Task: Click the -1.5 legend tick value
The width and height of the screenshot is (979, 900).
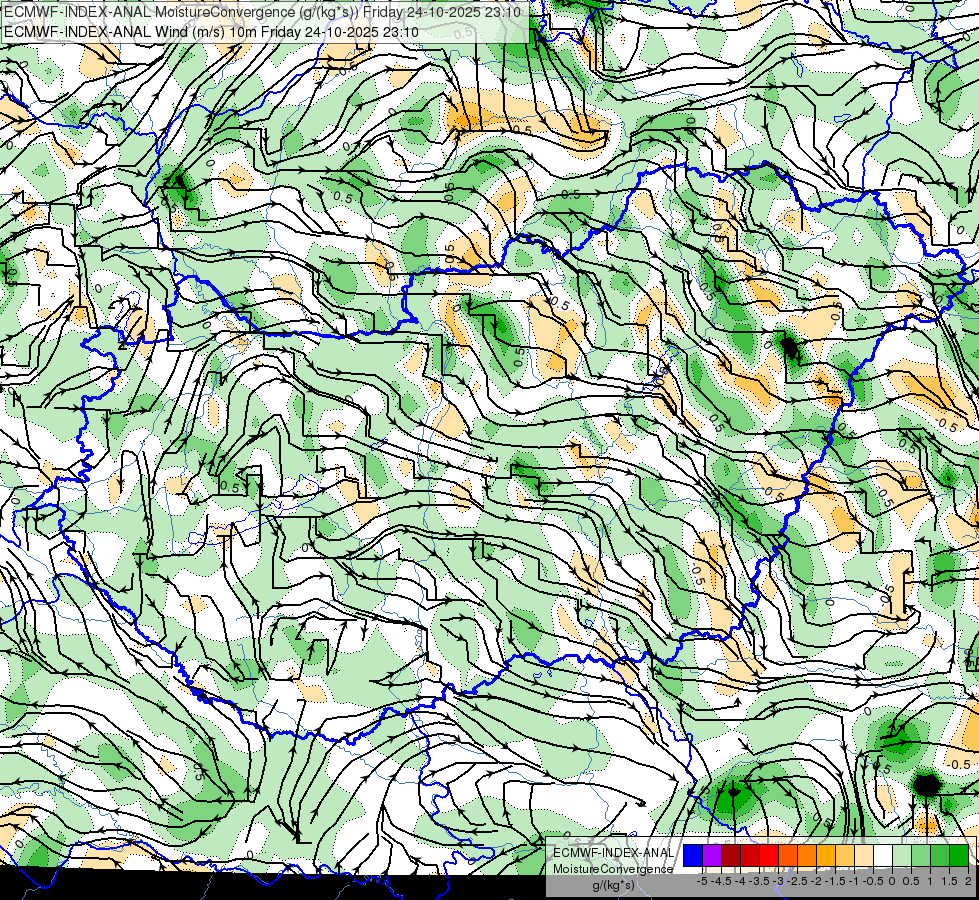Action: 835,881
